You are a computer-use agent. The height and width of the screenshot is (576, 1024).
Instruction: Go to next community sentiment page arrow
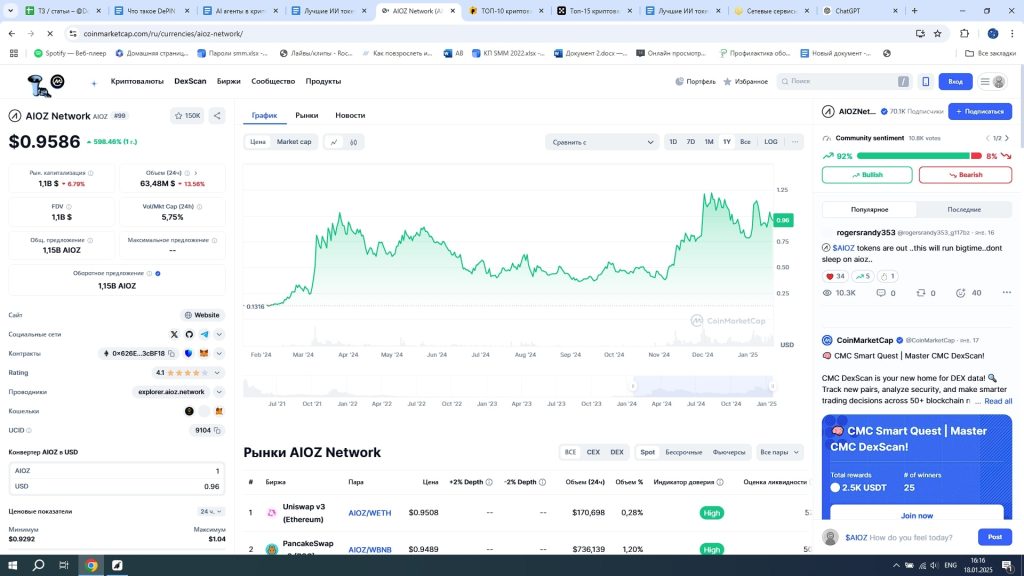[1006, 138]
